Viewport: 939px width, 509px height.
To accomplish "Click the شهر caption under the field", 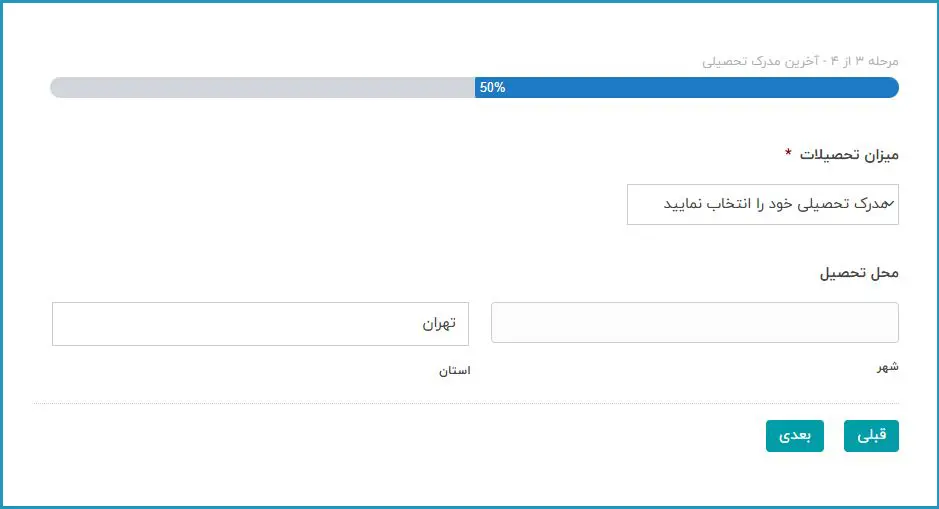I will 888,367.
